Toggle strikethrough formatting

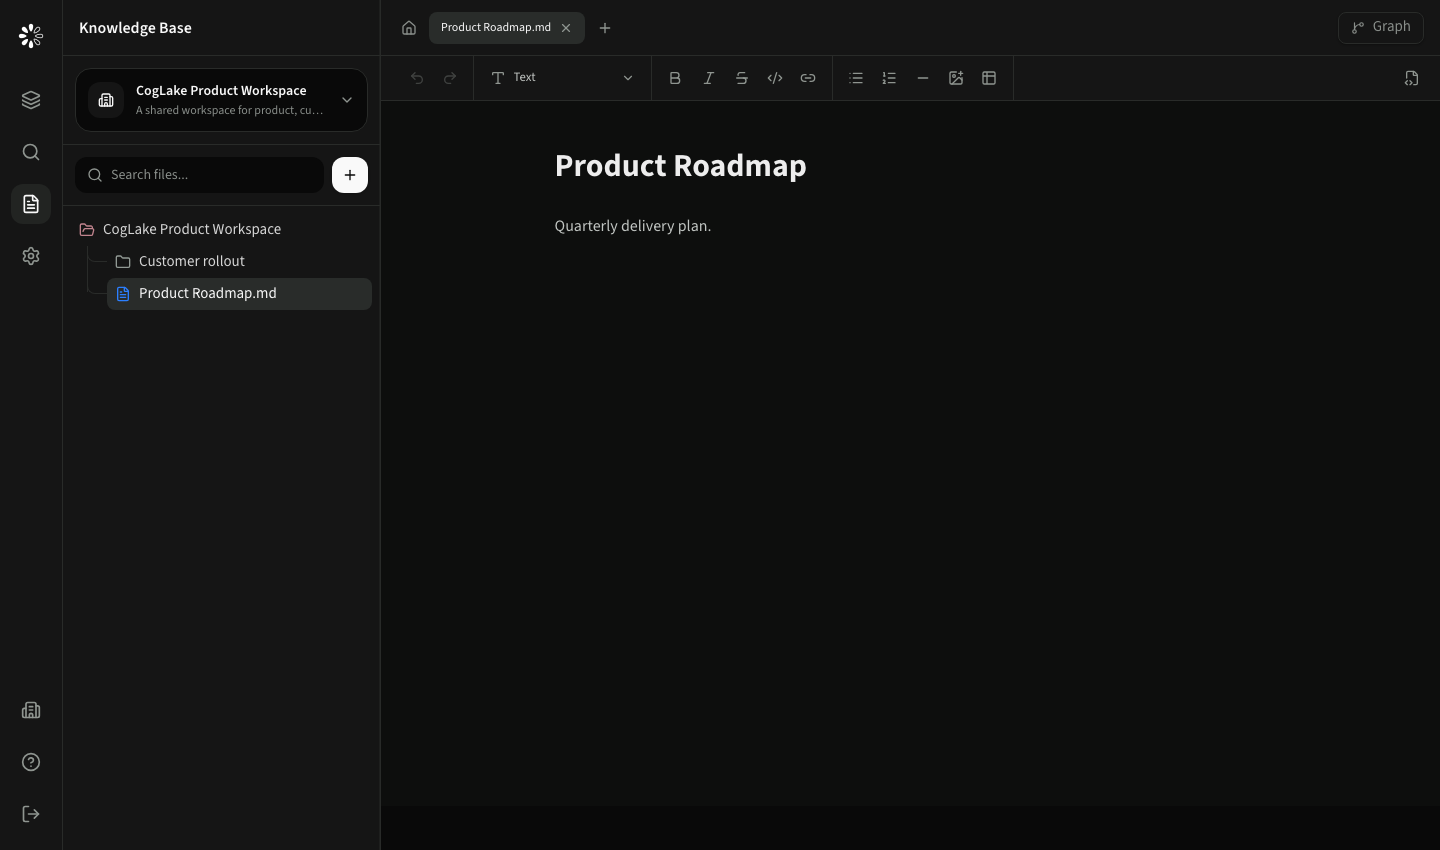[x=741, y=78]
